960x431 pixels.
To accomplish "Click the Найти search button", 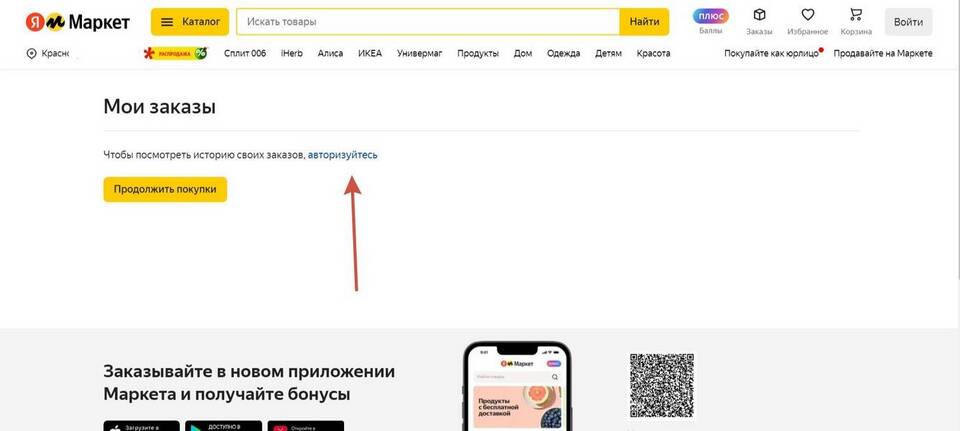I will pyautogui.click(x=644, y=22).
